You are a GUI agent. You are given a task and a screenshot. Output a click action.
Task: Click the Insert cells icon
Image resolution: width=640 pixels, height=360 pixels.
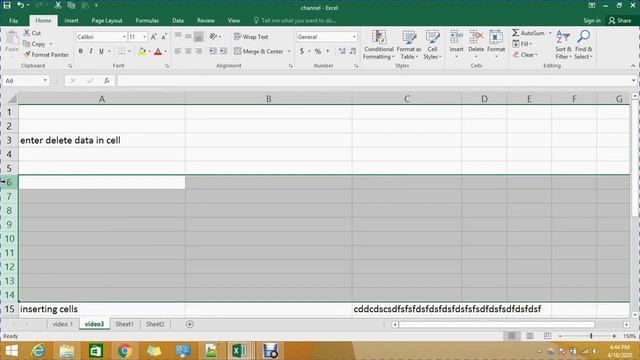click(x=456, y=38)
